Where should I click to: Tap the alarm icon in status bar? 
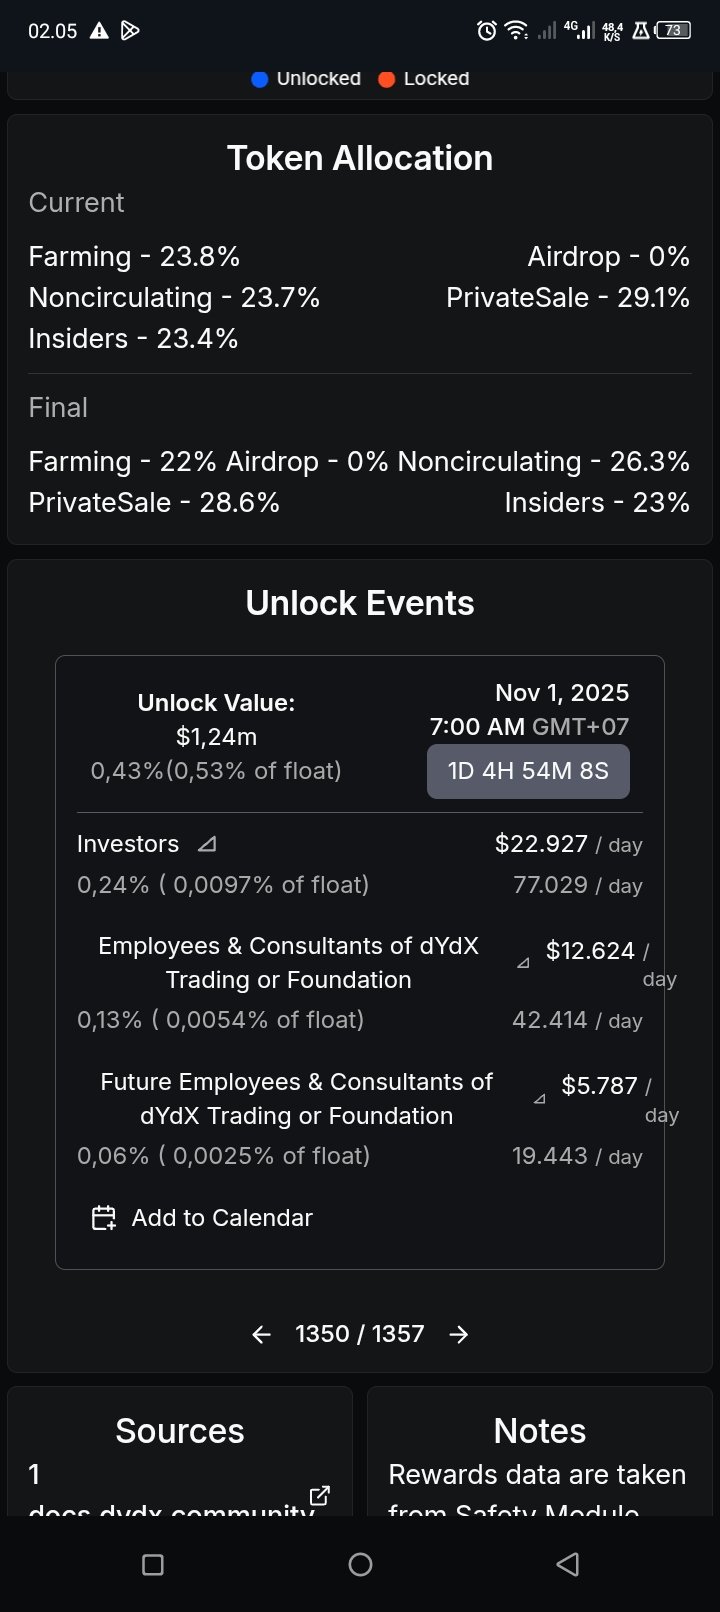pyautogui.click(x=487, y=31)
